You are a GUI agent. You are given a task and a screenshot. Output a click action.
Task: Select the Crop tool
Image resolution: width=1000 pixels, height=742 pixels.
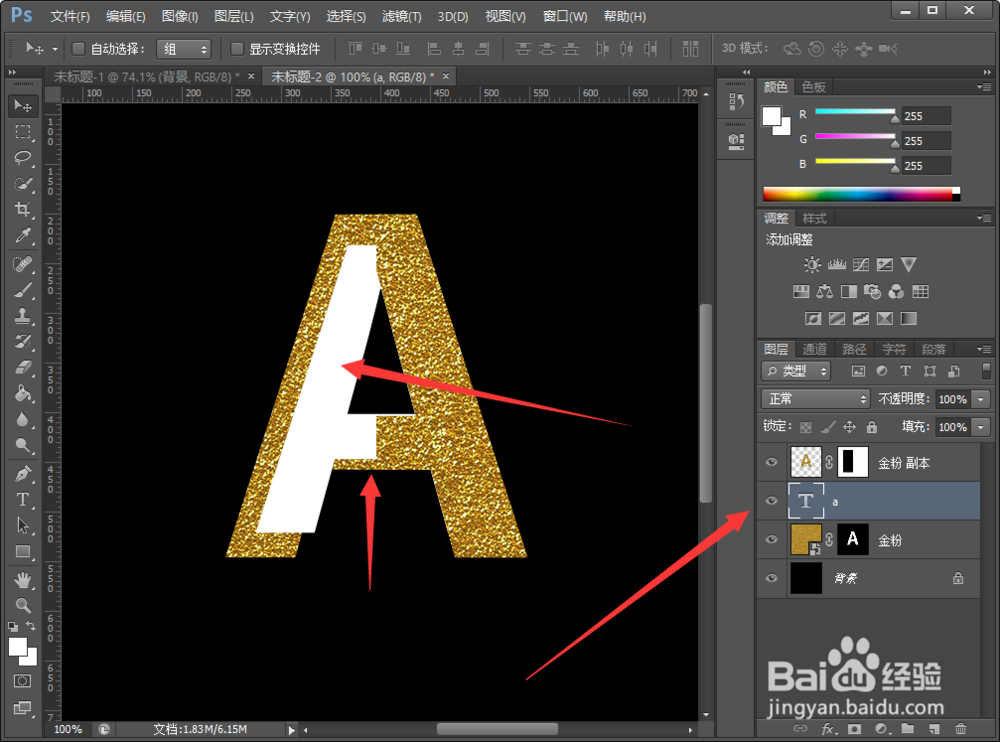click(23, 209)
